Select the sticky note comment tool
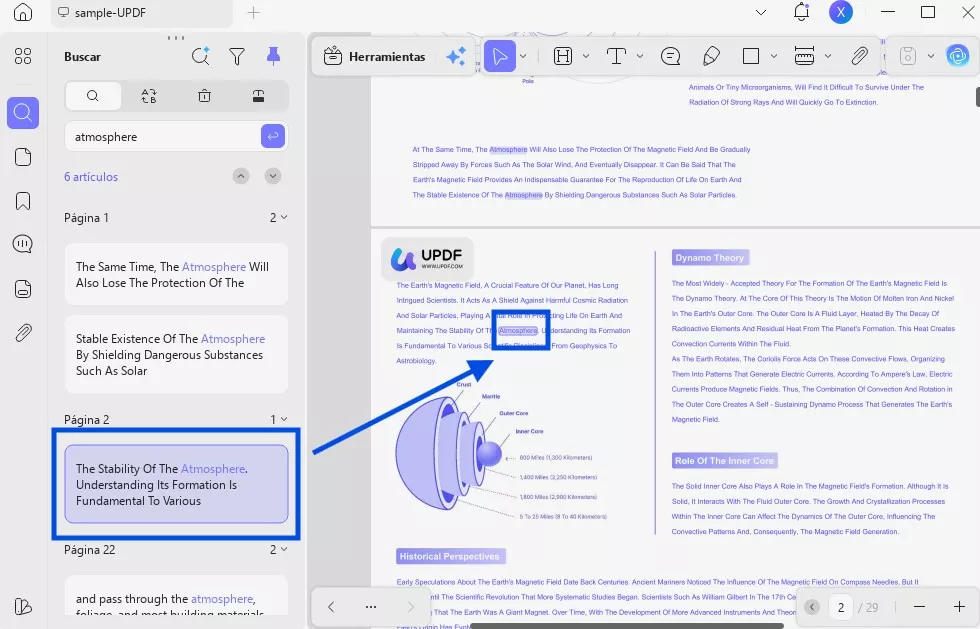 click(671, 56)
